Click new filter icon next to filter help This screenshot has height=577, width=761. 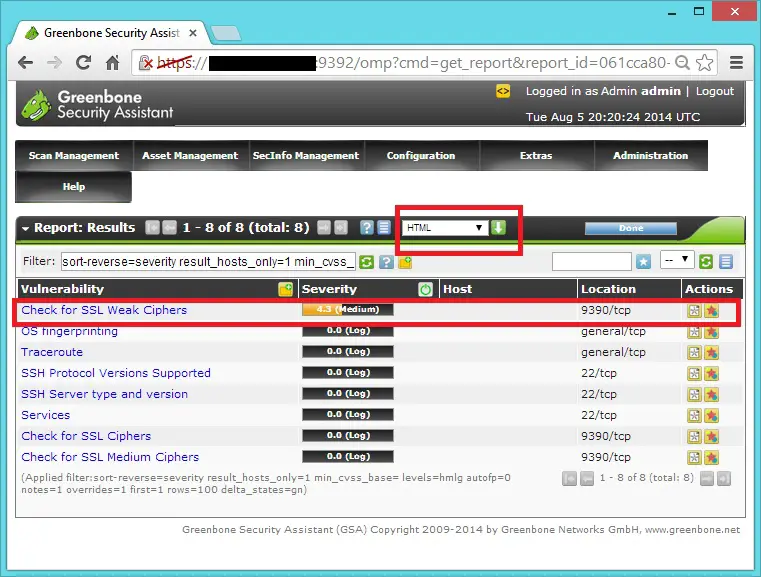405,263
